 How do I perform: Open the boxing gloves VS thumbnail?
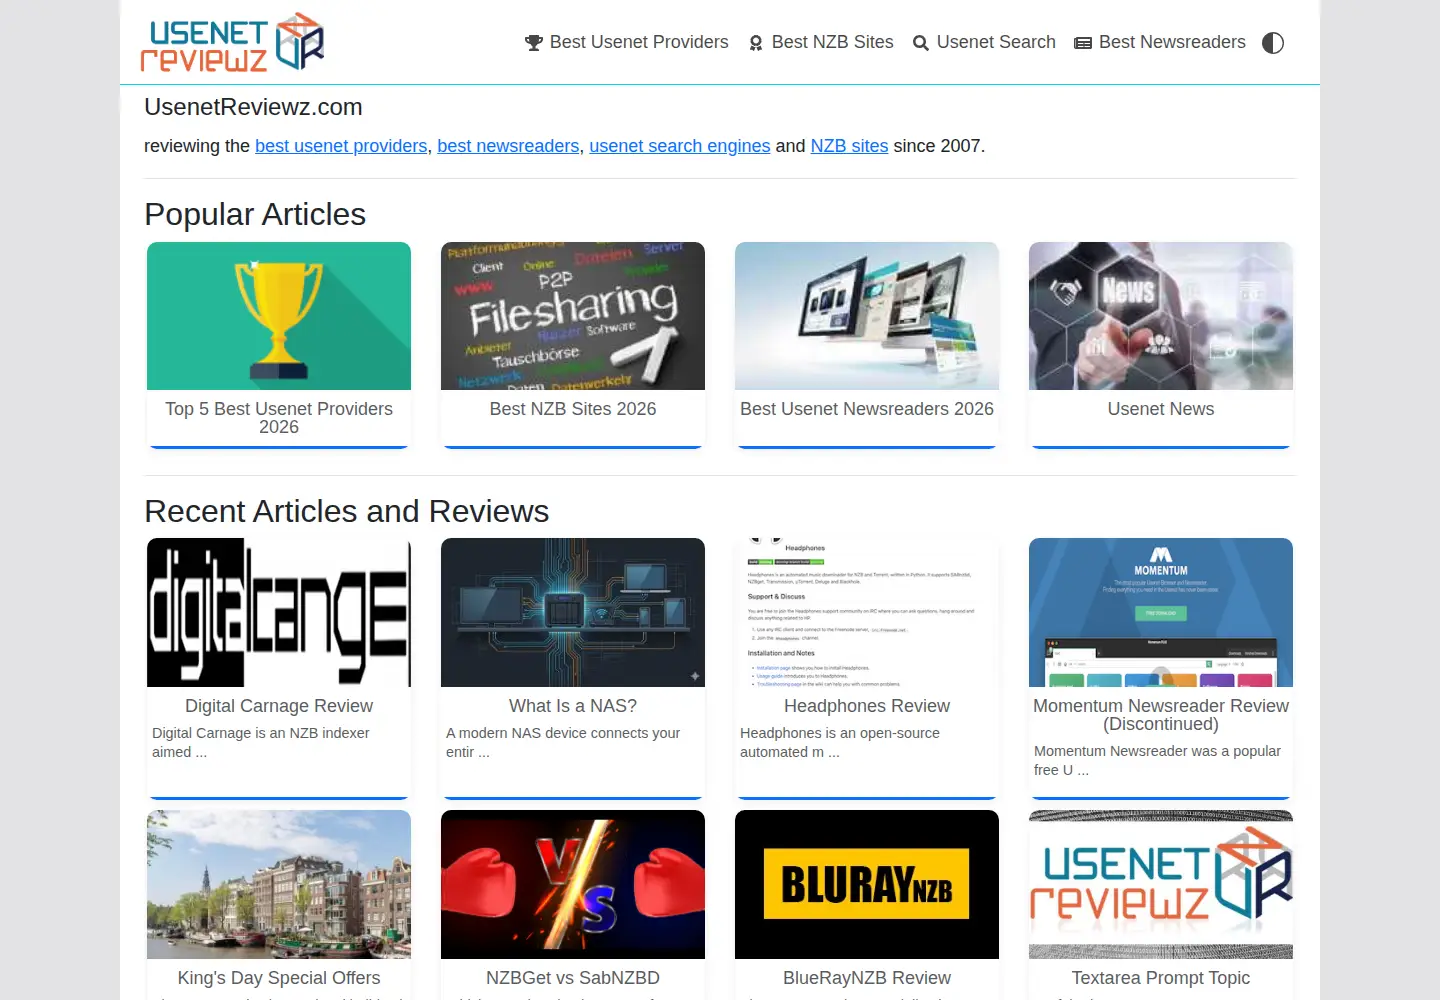(x=573, y=884)
